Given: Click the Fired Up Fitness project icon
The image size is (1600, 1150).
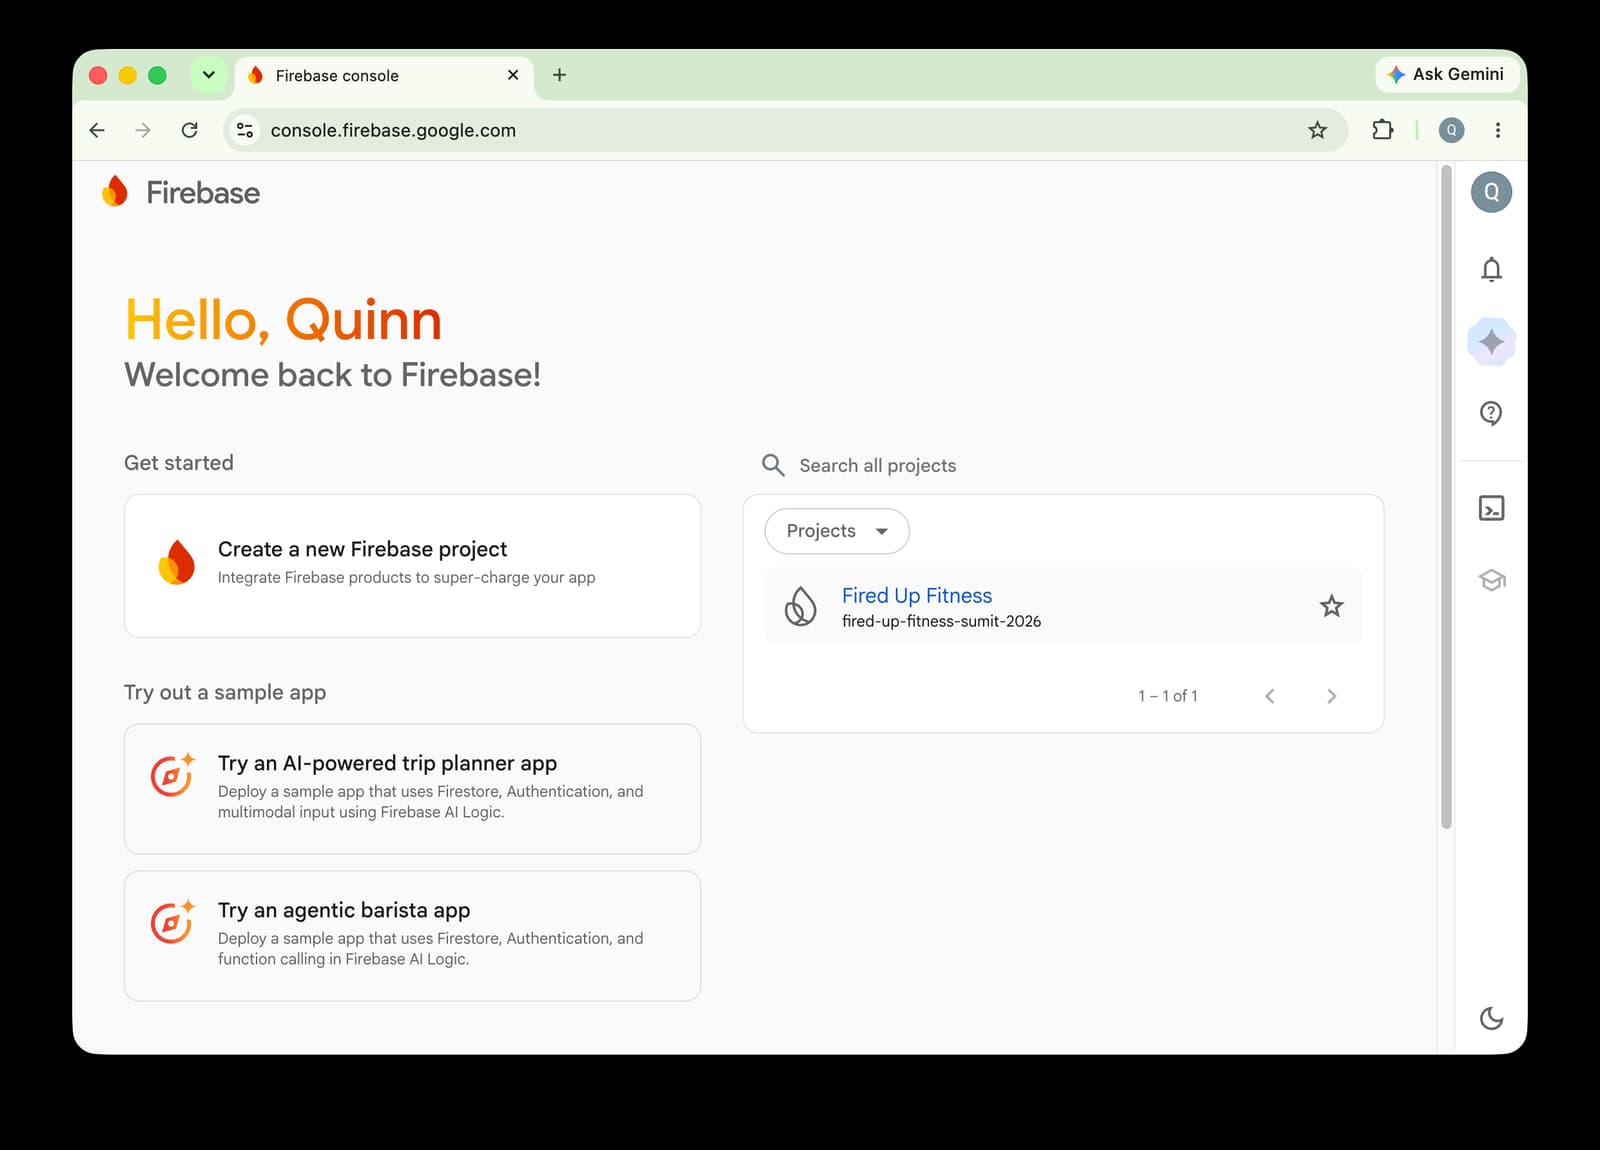Looking at the screenshot, I should click(x=800, y=606).
